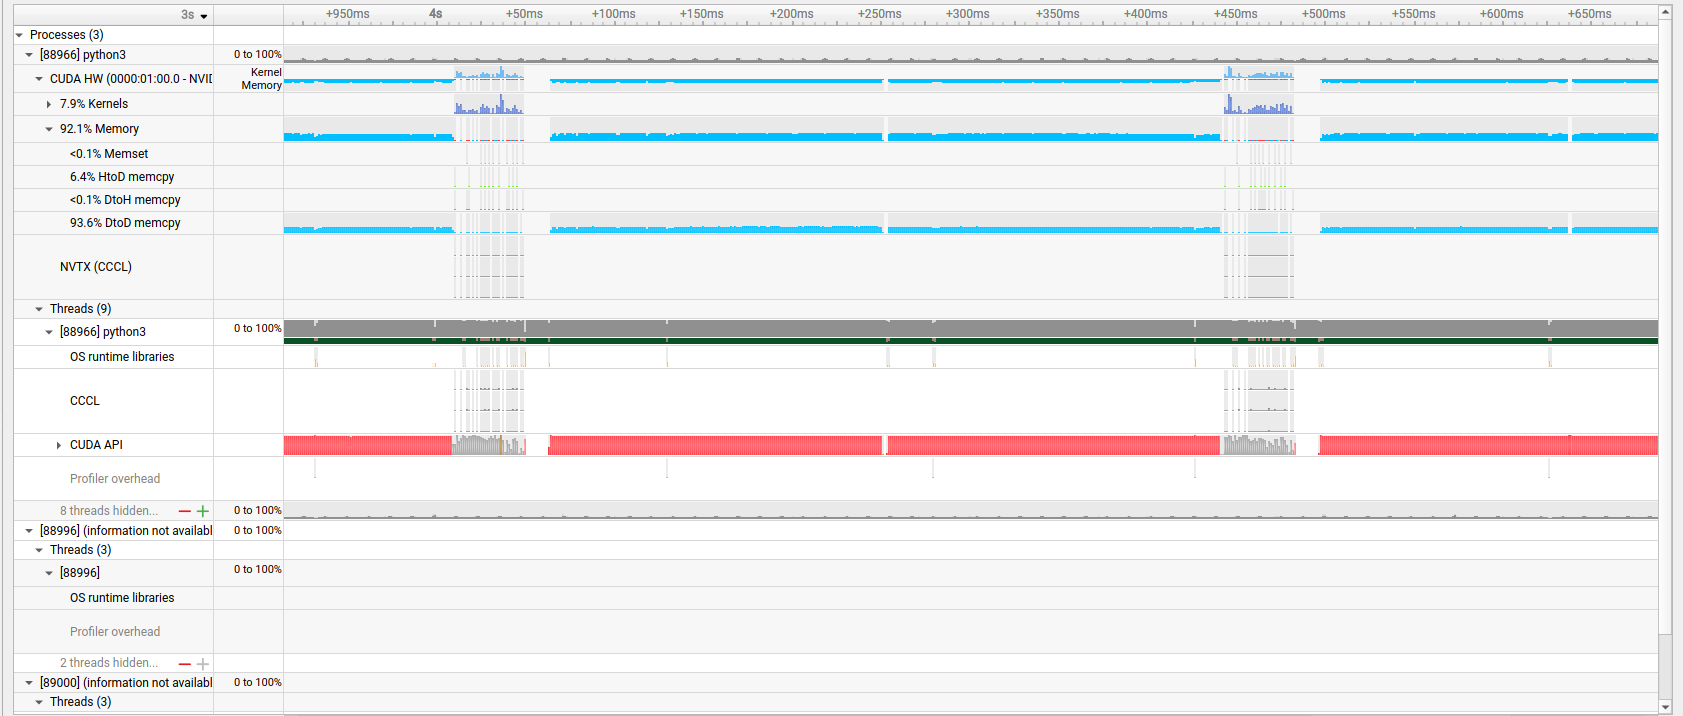The width and height of the screenshot is (1683, 716).
Task: Click the vertical scrollbar up arrow
Action: pyautogui.click(x=1665, y=12)
